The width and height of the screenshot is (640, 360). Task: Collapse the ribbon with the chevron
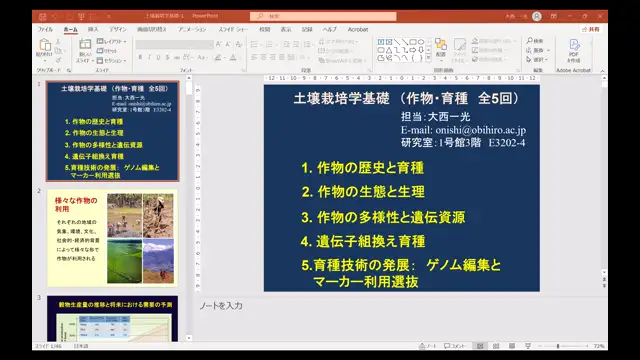(602, 71)
